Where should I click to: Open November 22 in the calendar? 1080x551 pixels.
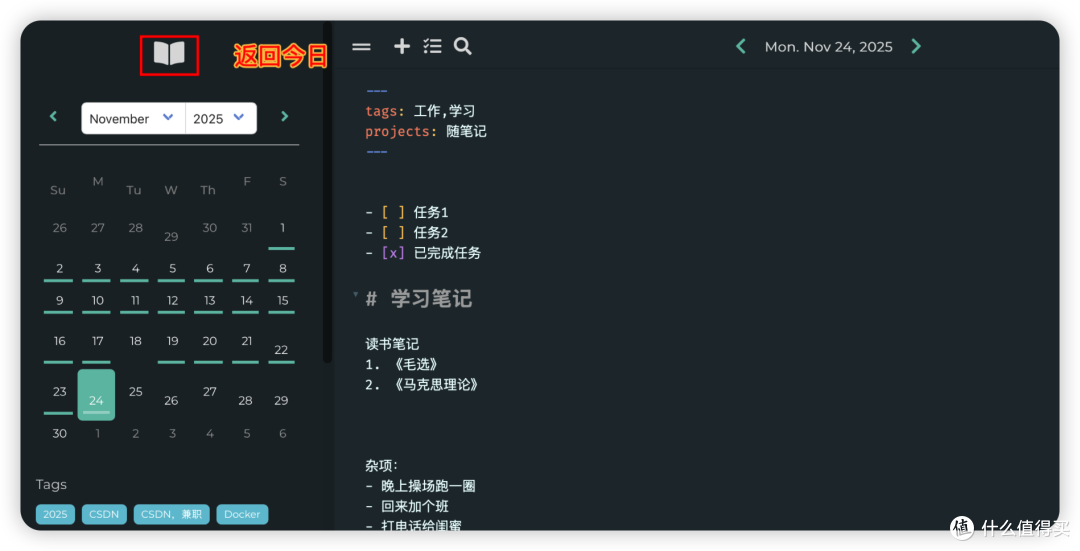[281, 350]
